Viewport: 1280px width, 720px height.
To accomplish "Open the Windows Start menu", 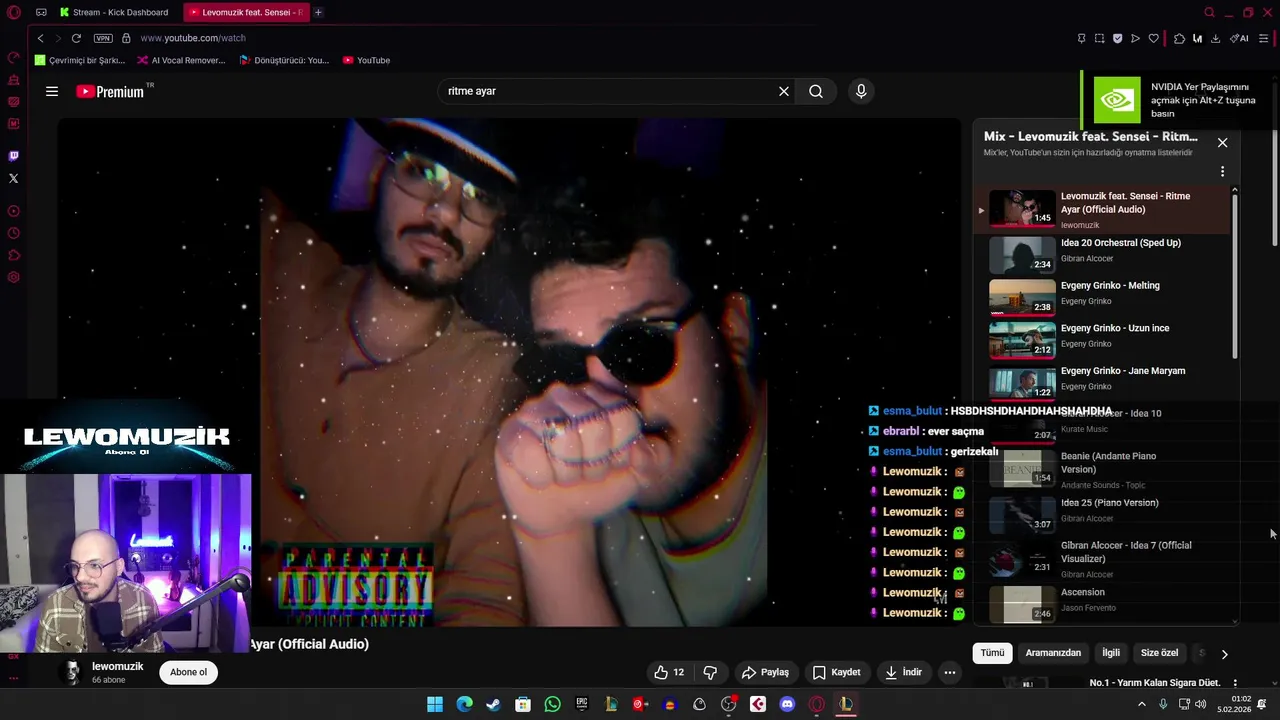I will coord(435,704).
